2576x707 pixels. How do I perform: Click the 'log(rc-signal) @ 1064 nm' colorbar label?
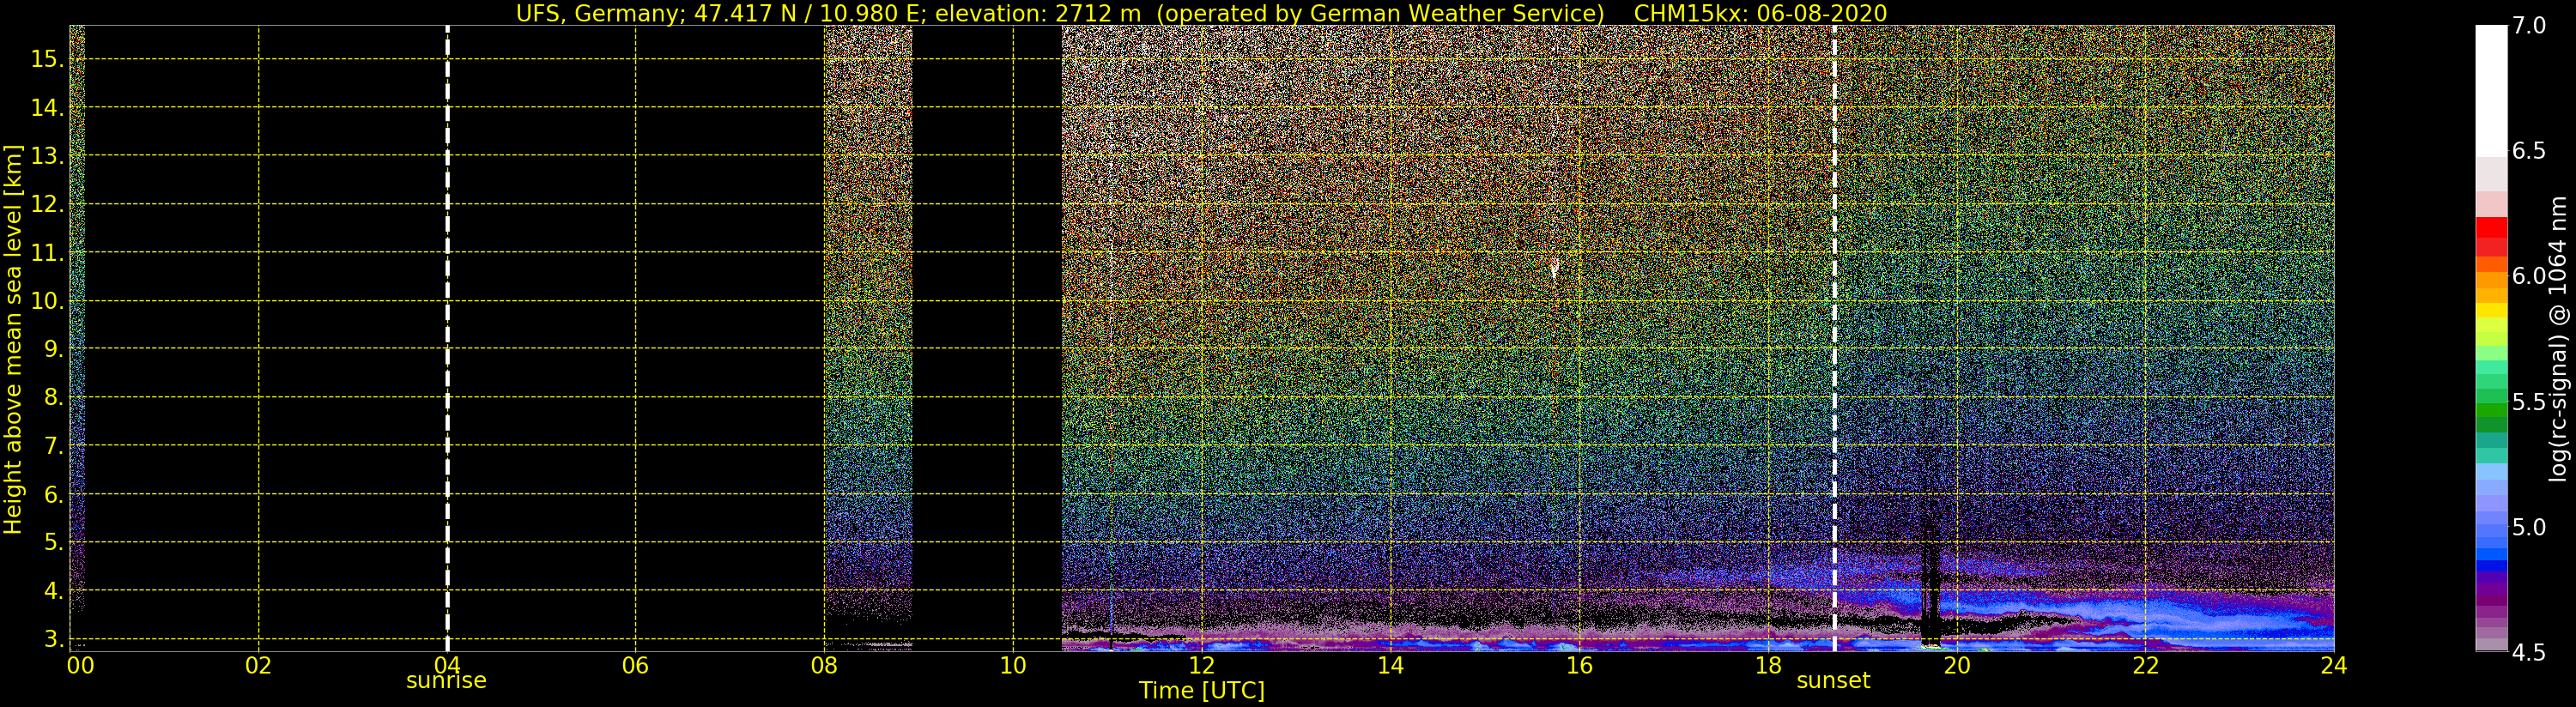click(x=2558, y=339)
